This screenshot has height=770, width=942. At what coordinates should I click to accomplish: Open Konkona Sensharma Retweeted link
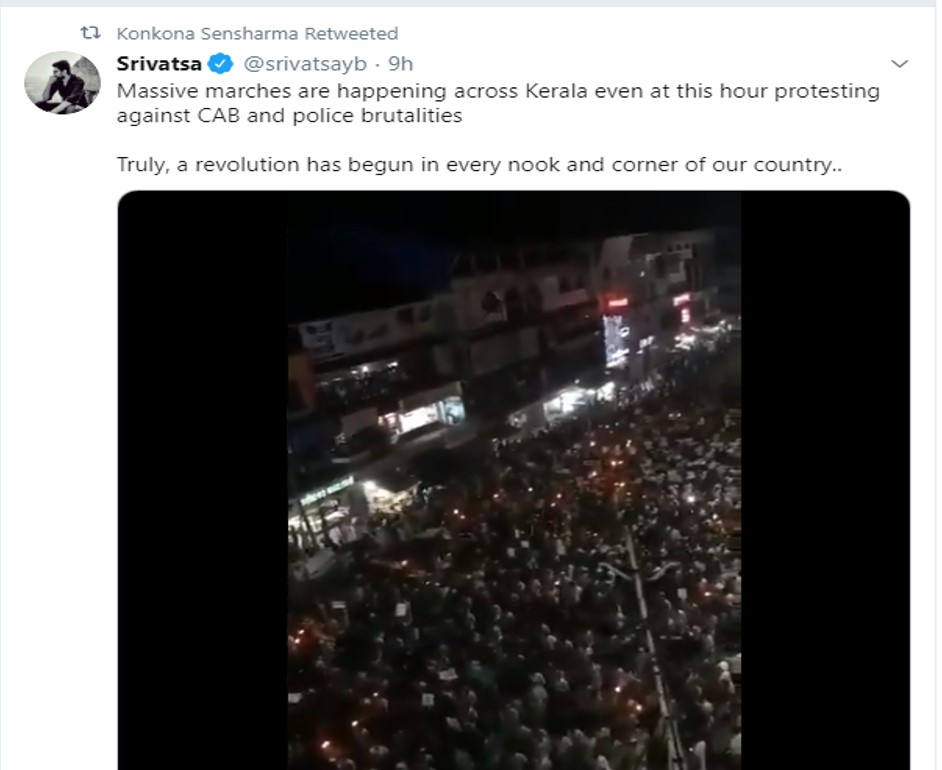[257, 34]
